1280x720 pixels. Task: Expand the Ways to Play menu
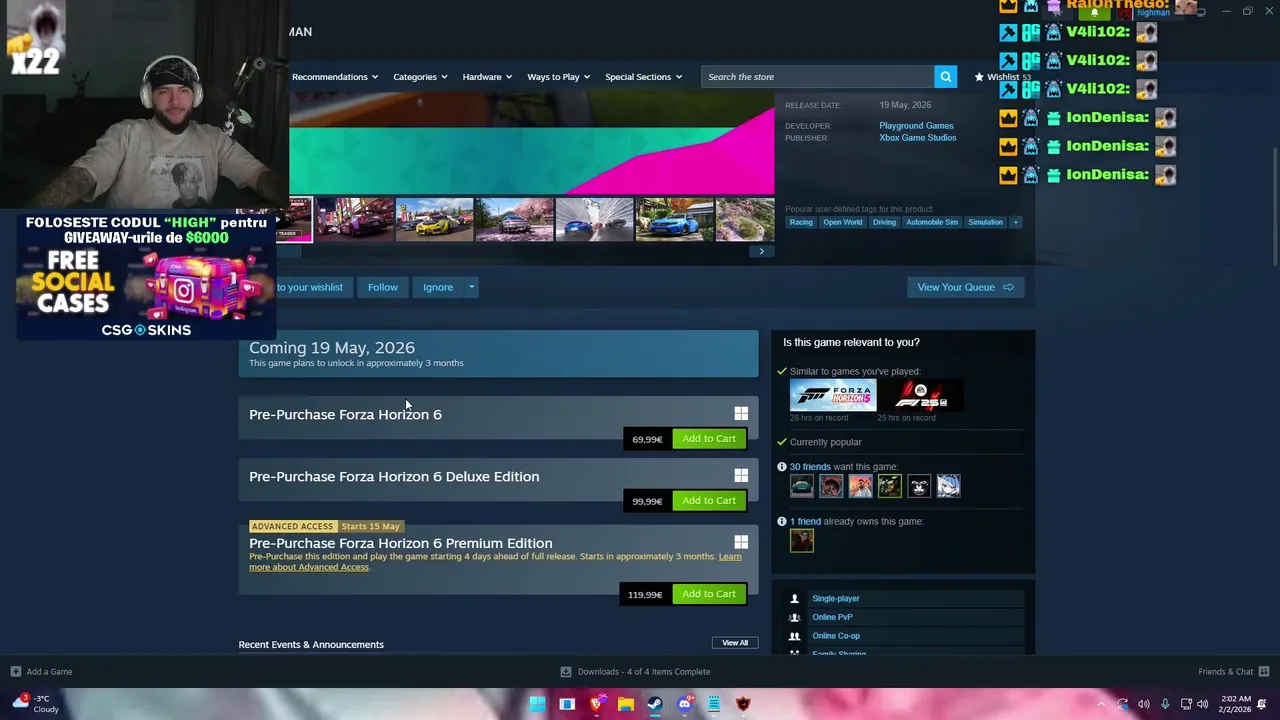click(558, 77)
